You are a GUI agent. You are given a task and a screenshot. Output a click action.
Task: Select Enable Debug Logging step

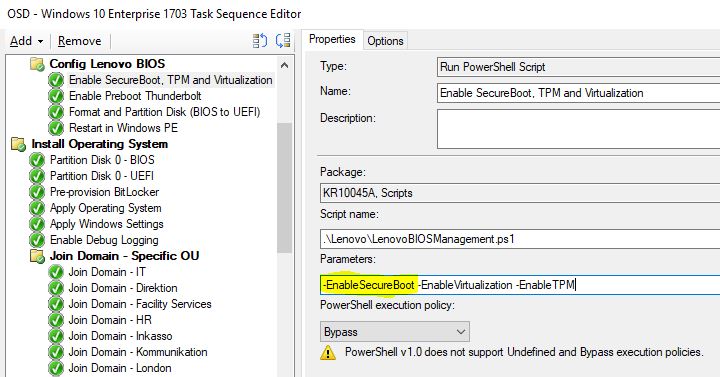click(x=104, y=240)
